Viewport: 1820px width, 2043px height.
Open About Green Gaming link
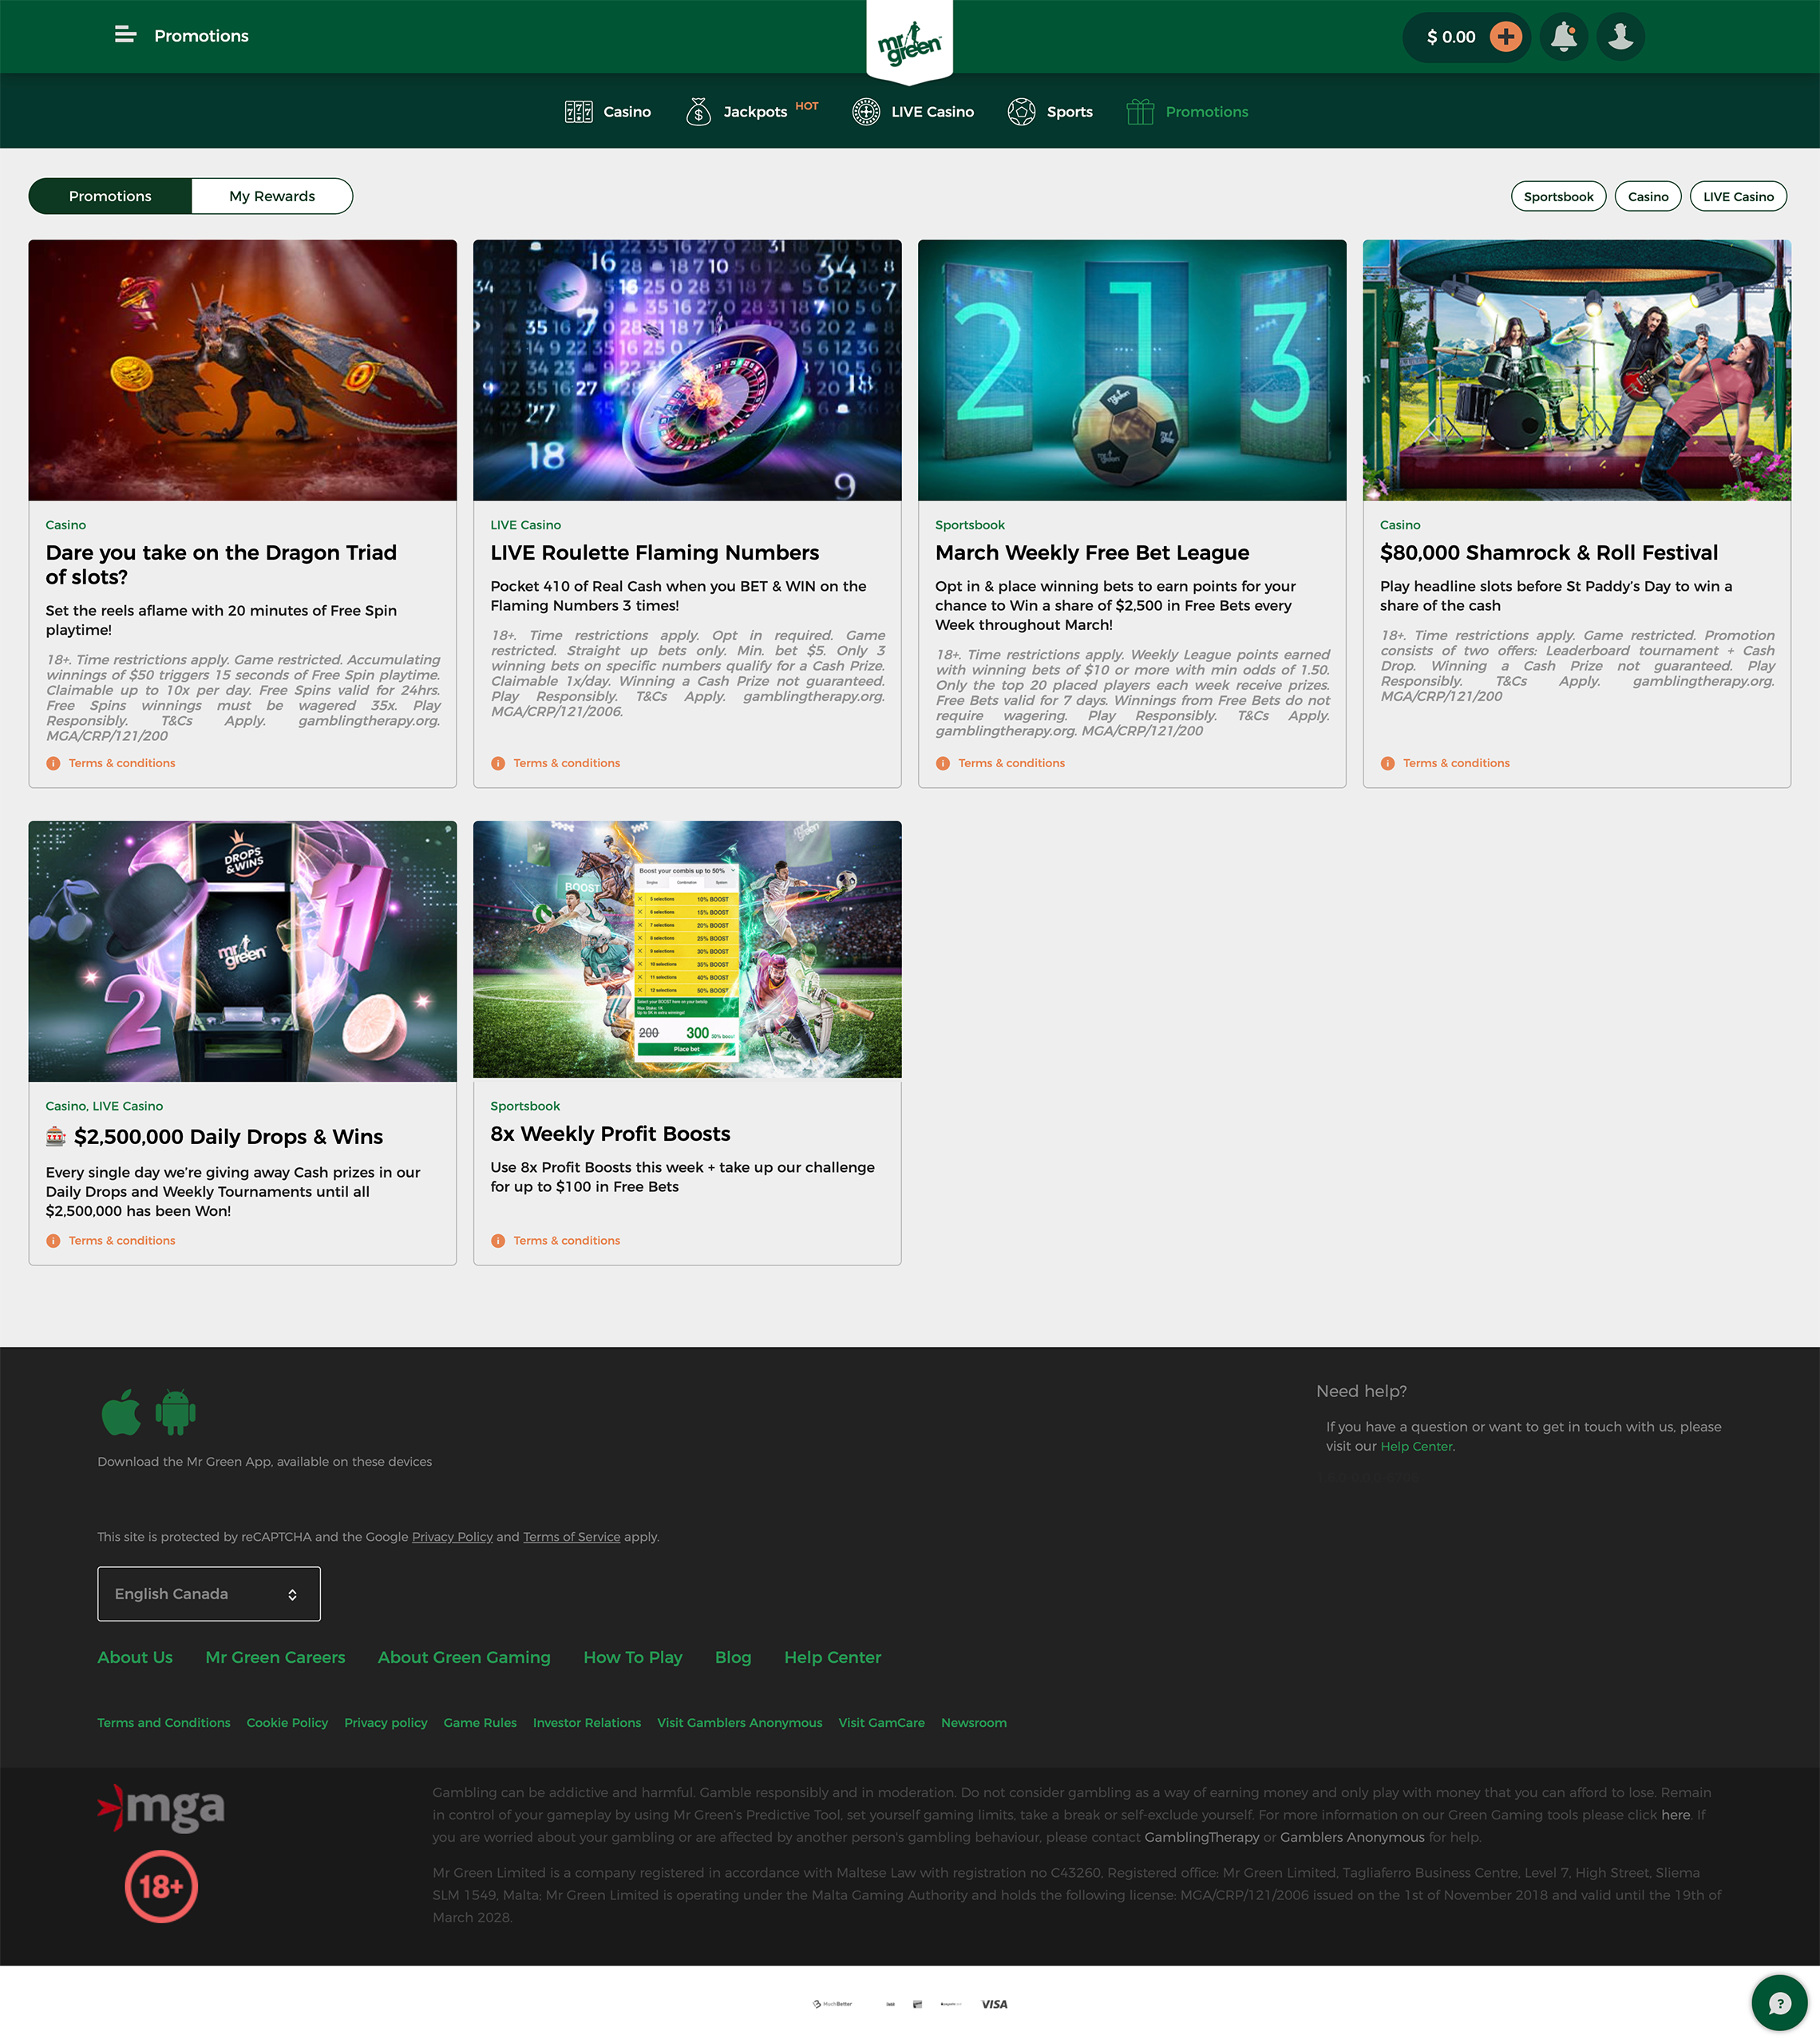pyautogui.click(x=464, y=1657)
